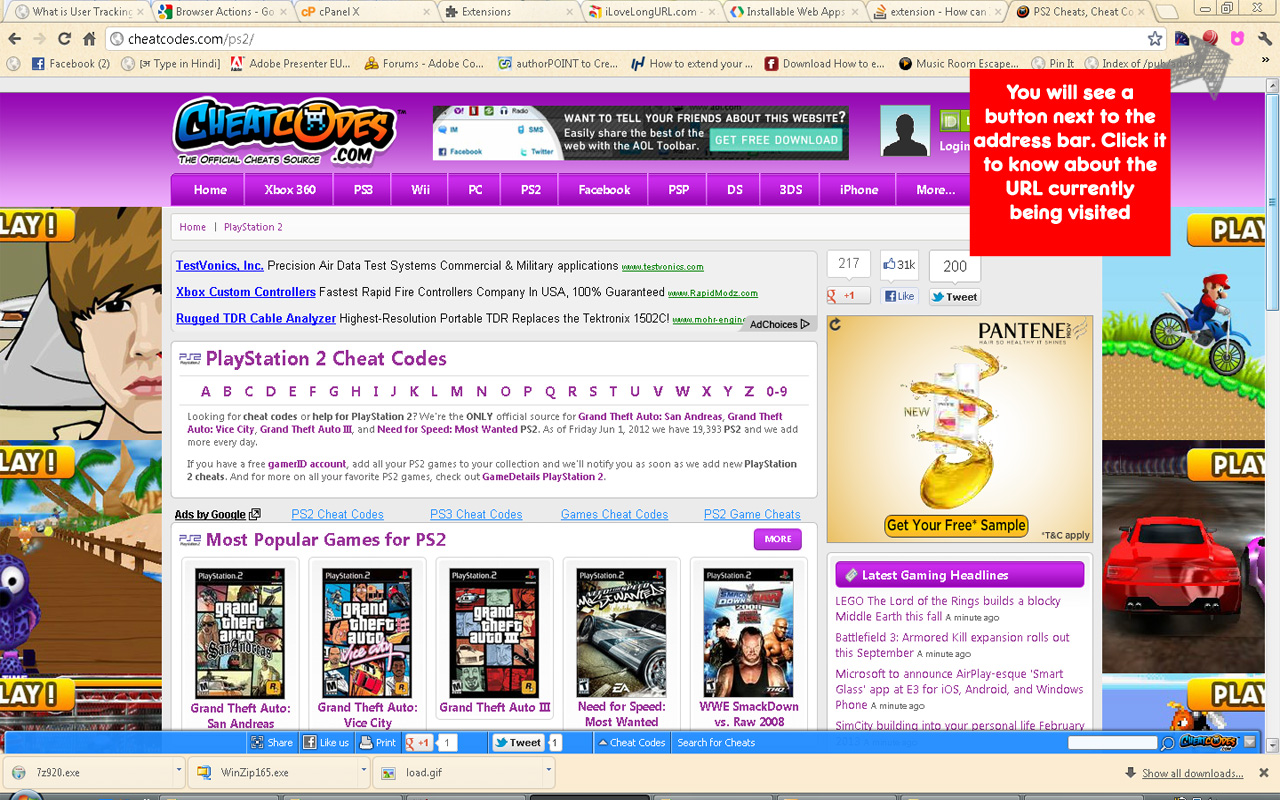The width and height of the screenshot is (1280, 800).
Task: Open PS3 in the purple navigation bar
Action: (363, 190)
